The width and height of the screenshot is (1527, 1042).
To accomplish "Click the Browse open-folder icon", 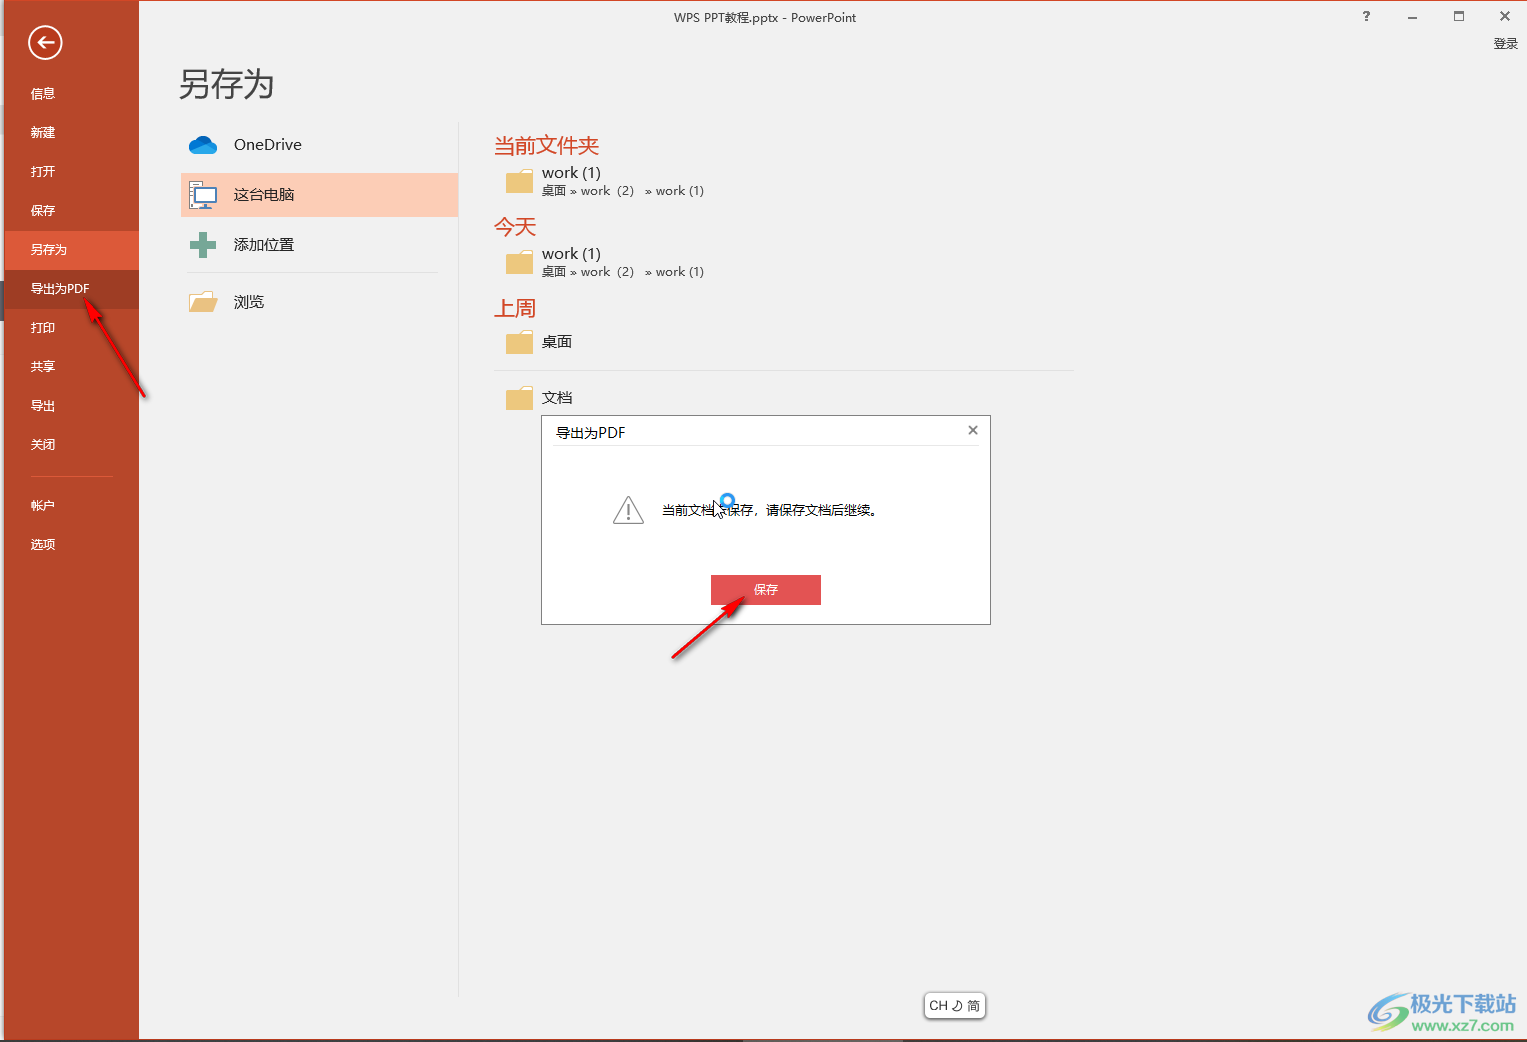I will (x=203, y=302).
